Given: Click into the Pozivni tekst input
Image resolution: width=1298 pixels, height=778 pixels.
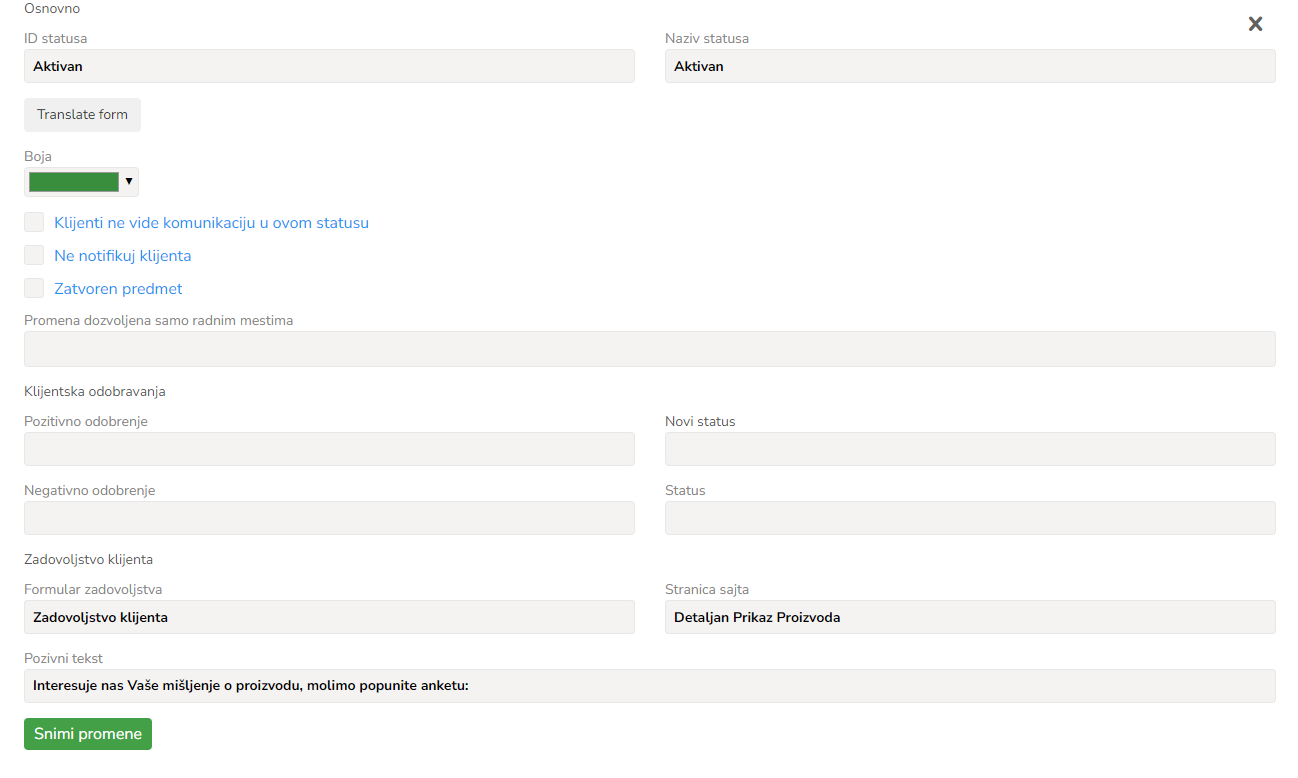Looking at the screenshot, I should pos(649,686).
